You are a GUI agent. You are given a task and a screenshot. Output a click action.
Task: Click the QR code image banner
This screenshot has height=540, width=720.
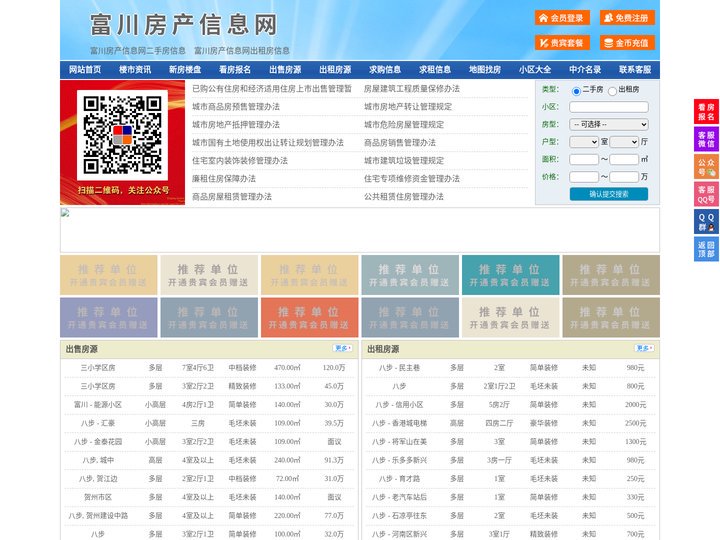123,142
